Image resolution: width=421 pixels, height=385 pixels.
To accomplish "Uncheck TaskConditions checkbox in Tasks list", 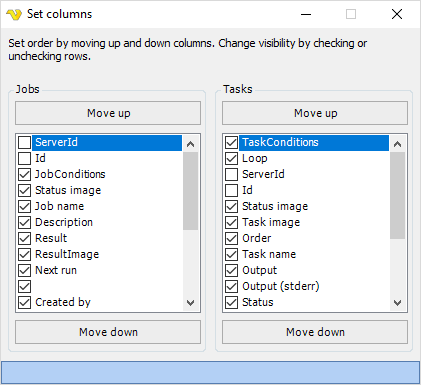I will (231, 142).
